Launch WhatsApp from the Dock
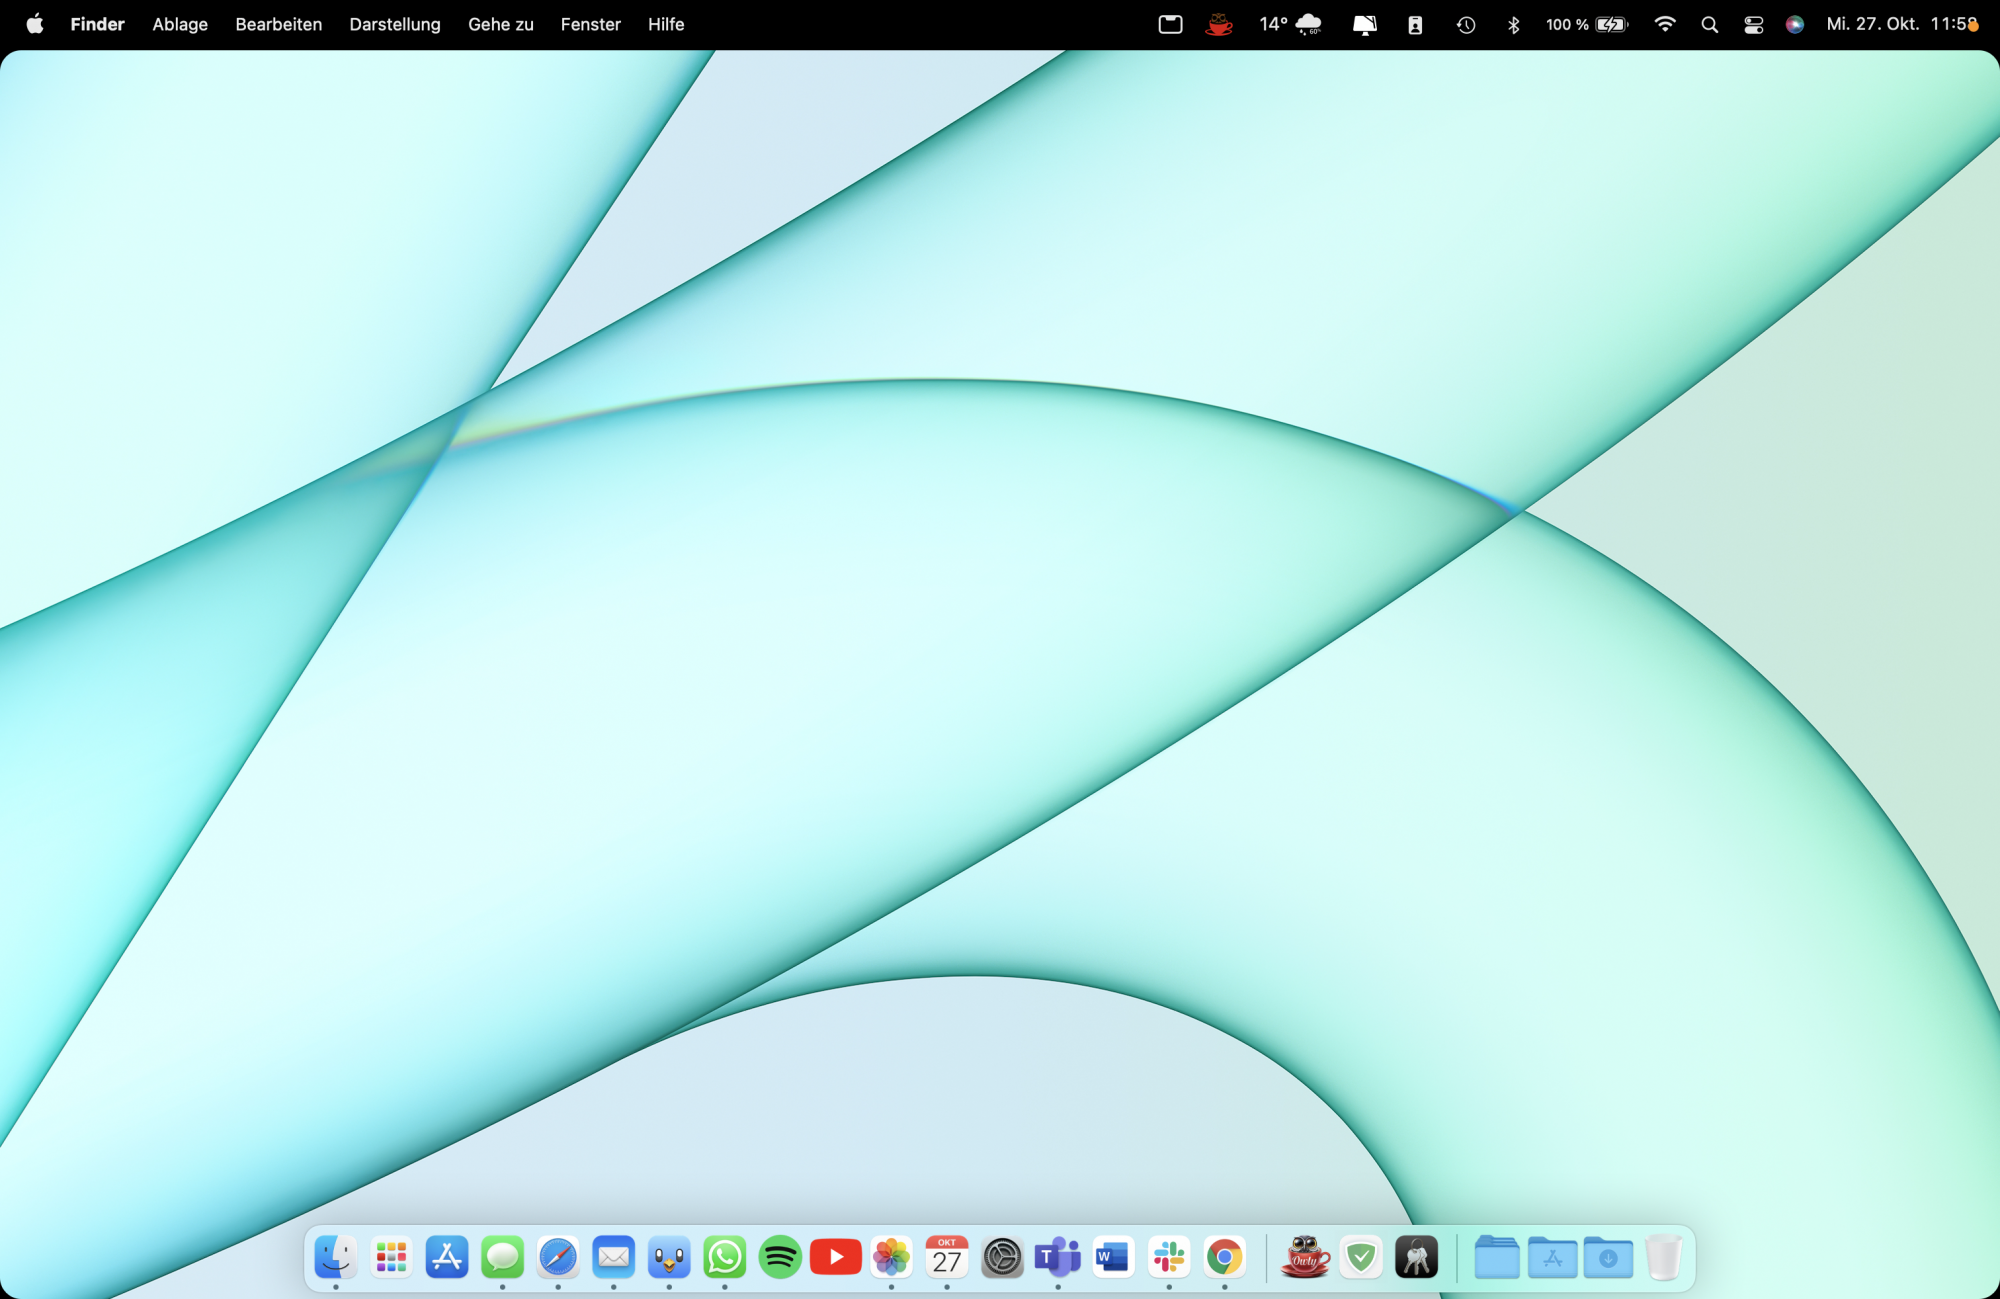 724,1257
